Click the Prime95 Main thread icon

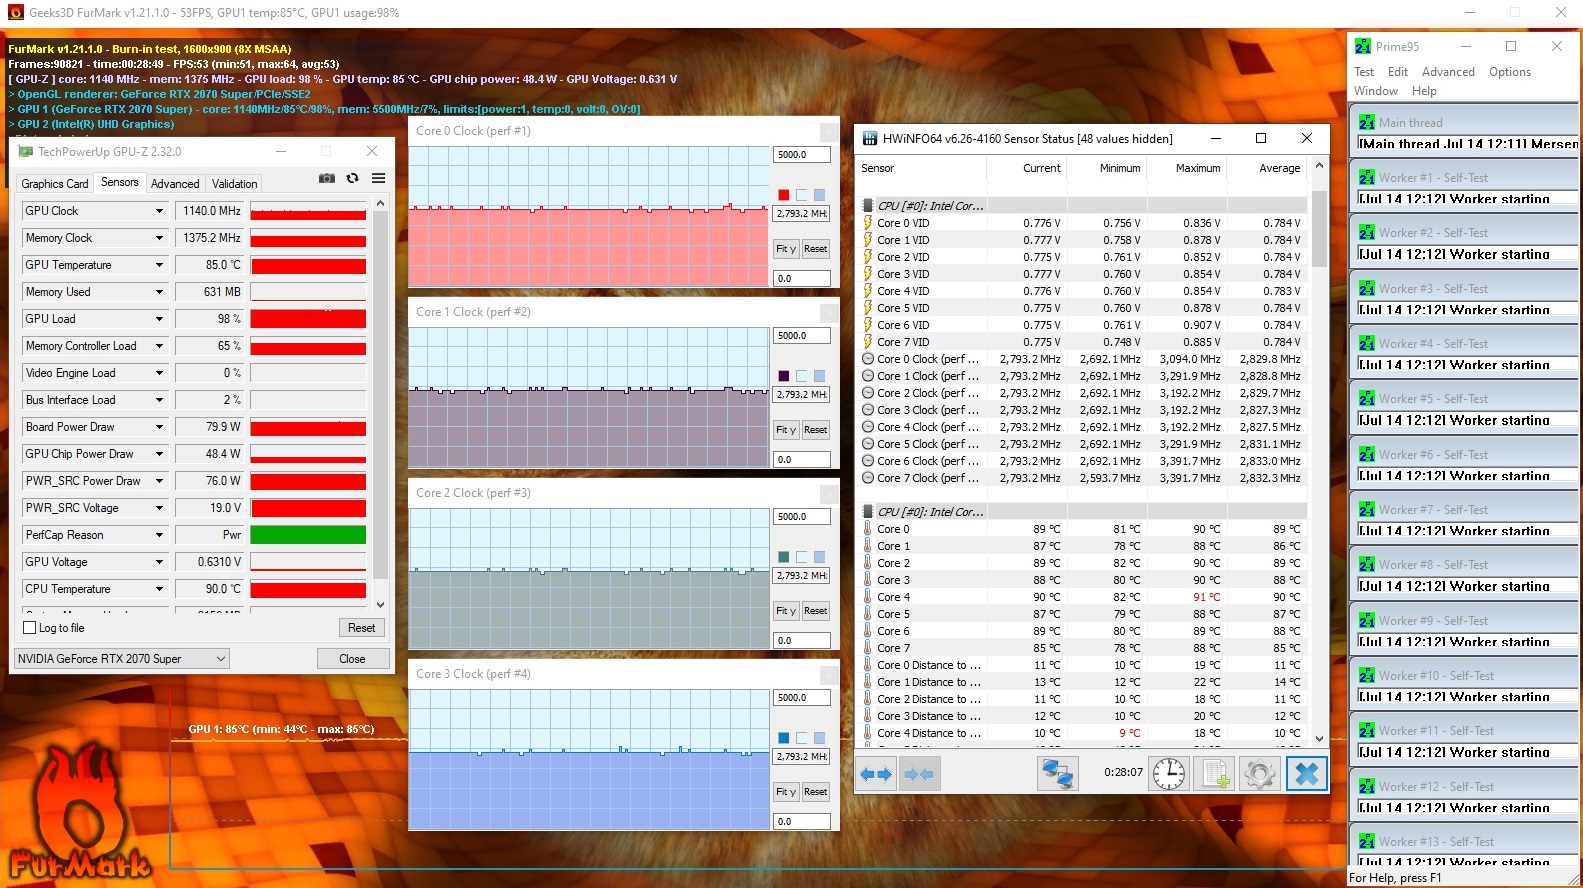click(1367, 122)
